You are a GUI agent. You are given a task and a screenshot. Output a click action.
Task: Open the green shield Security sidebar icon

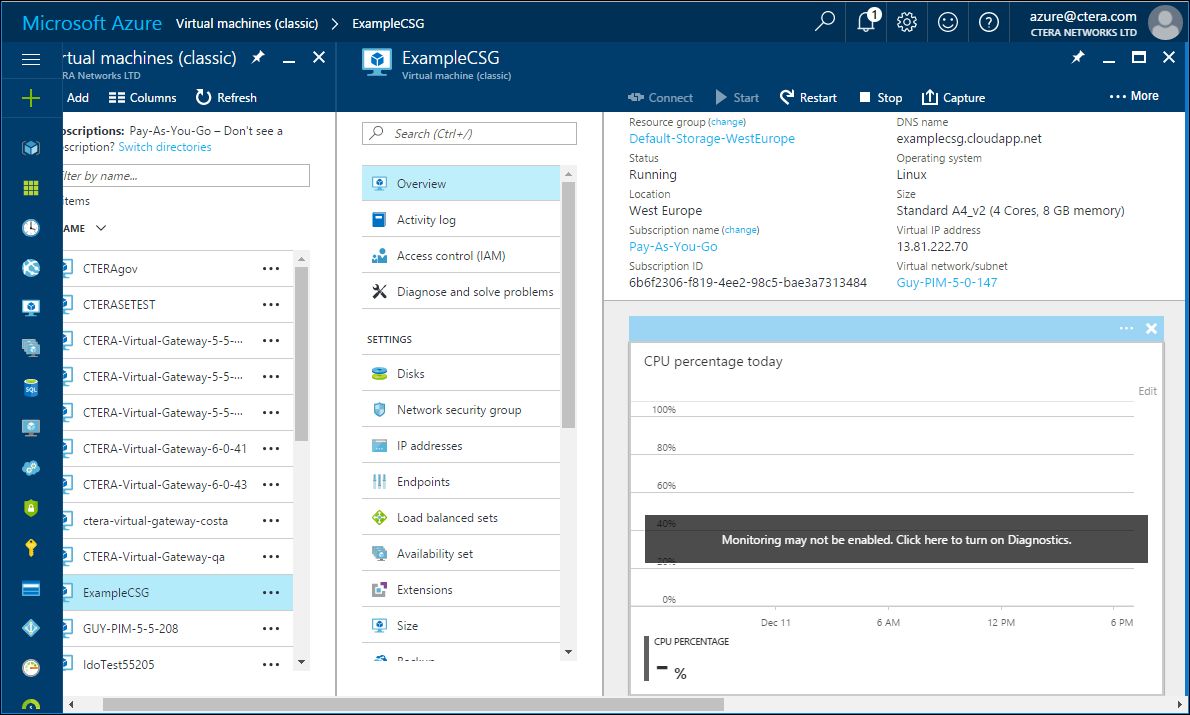31,507
